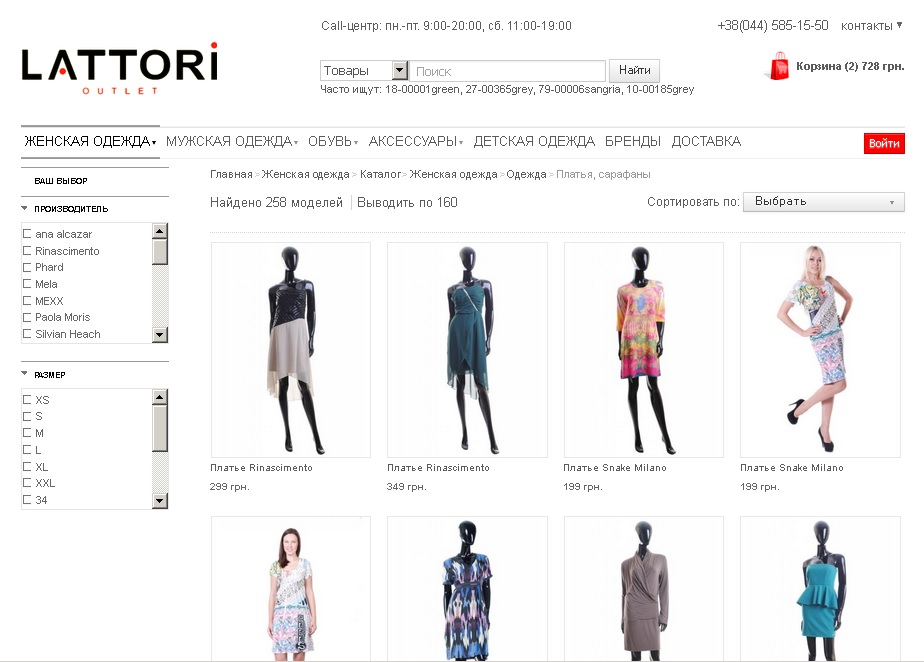Check the Rinascimento manufacturer checkbox

(x=27, y=251)
